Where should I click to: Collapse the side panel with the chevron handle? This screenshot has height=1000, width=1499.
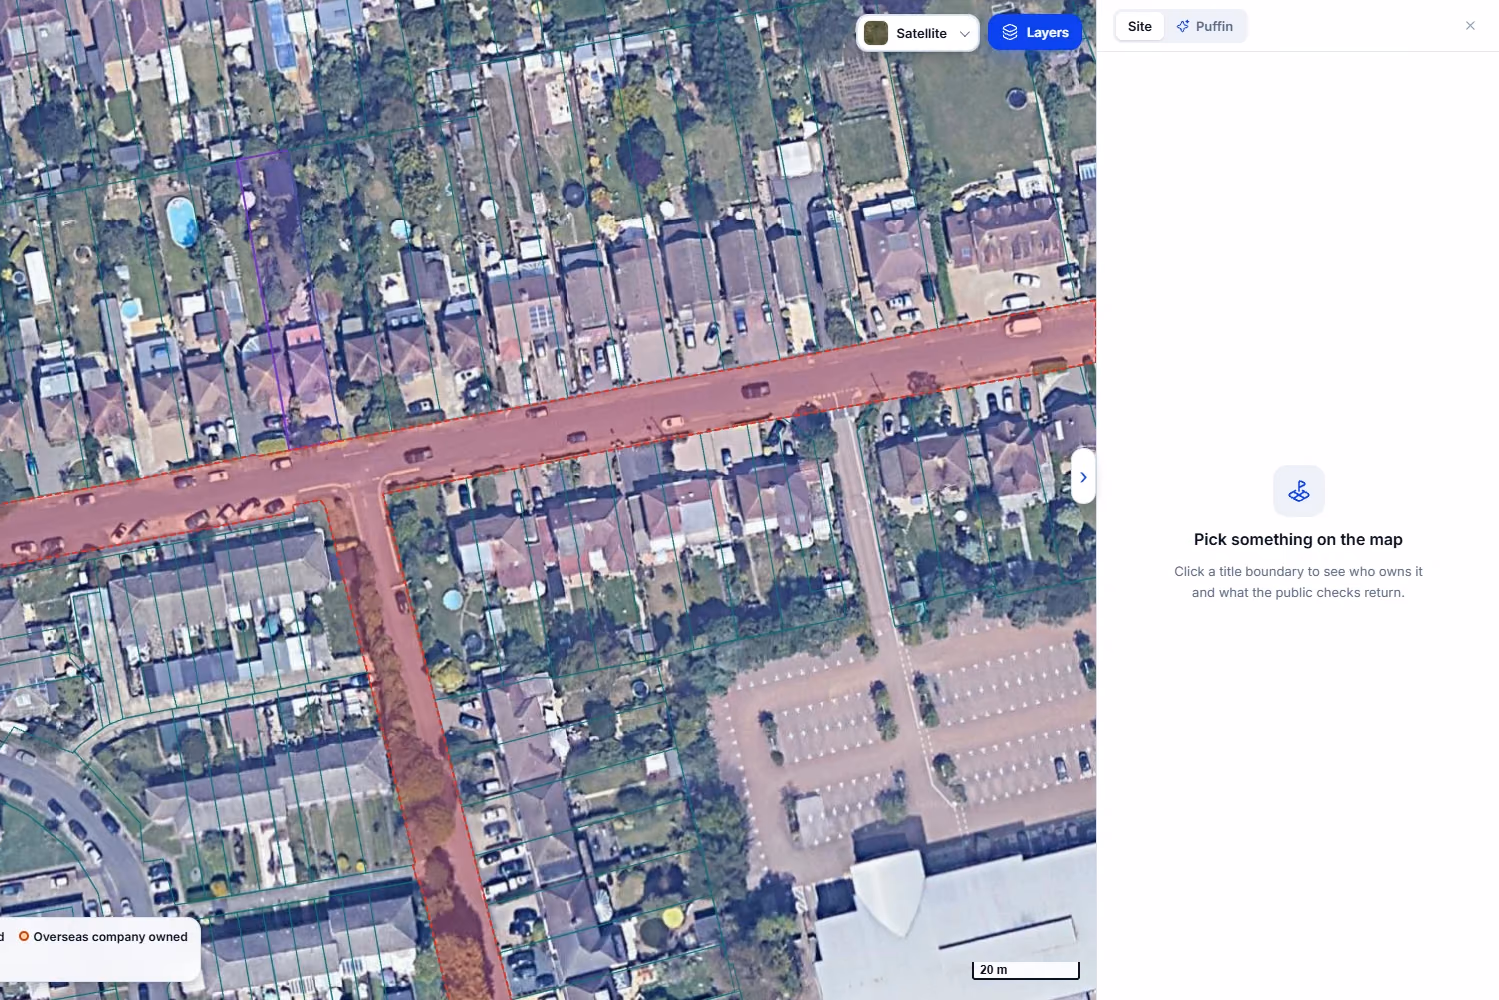[x=1083, y=477]
